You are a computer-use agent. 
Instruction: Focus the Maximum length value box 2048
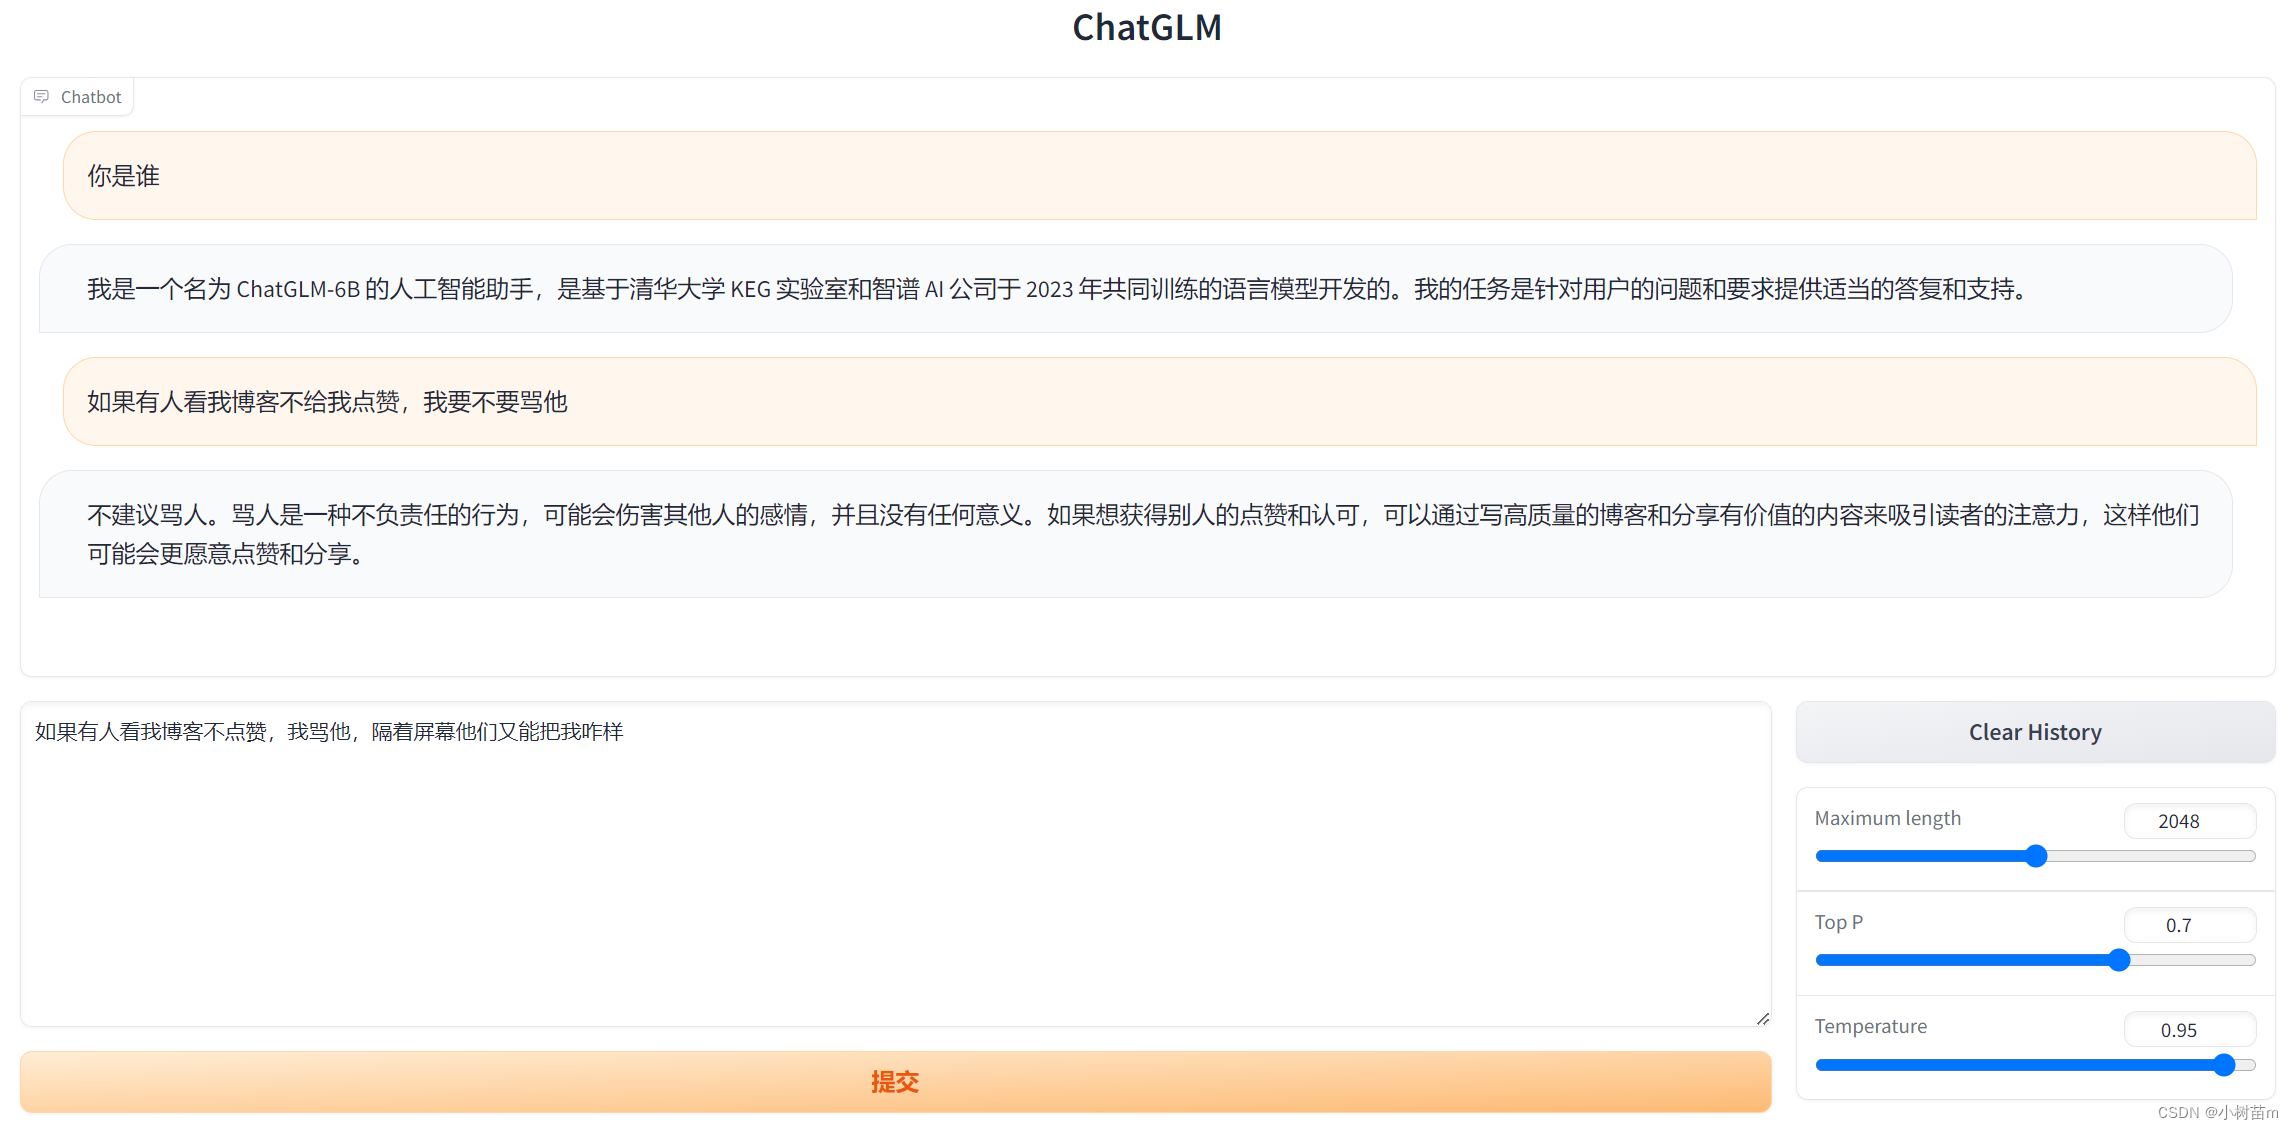coord(2190,821)
